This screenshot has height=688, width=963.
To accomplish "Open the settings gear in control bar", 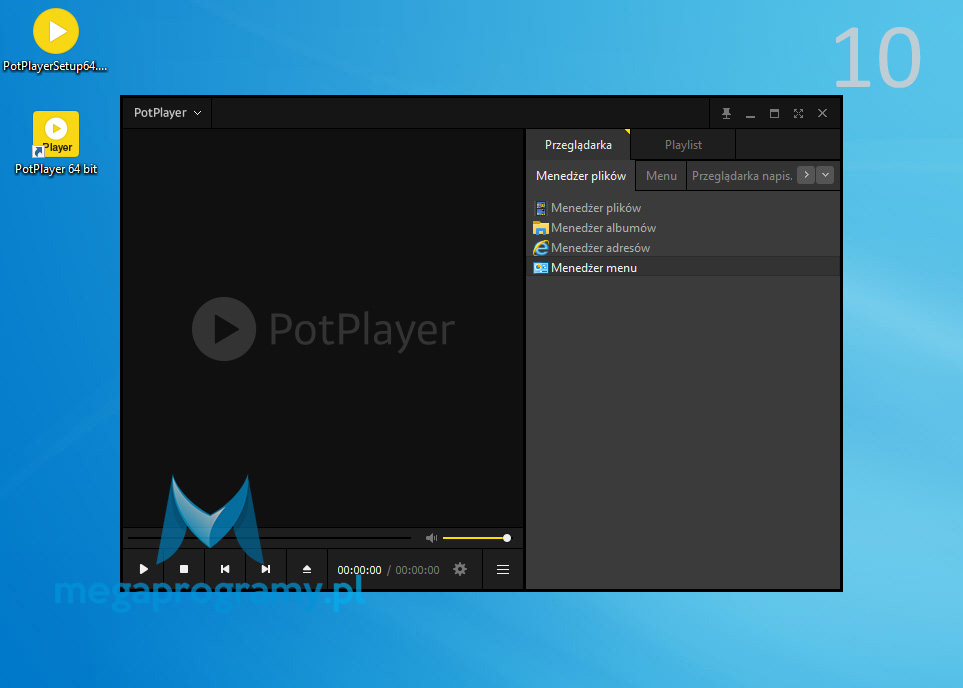I will (459, 569).
